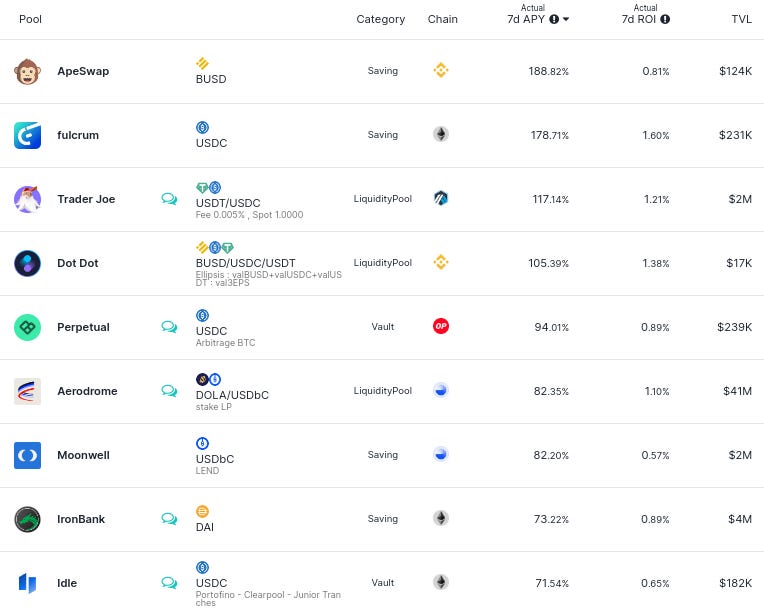This screenshot has width=764, height=614.
Task: Click the 71.54% APY value
Action: coord(552,583)
